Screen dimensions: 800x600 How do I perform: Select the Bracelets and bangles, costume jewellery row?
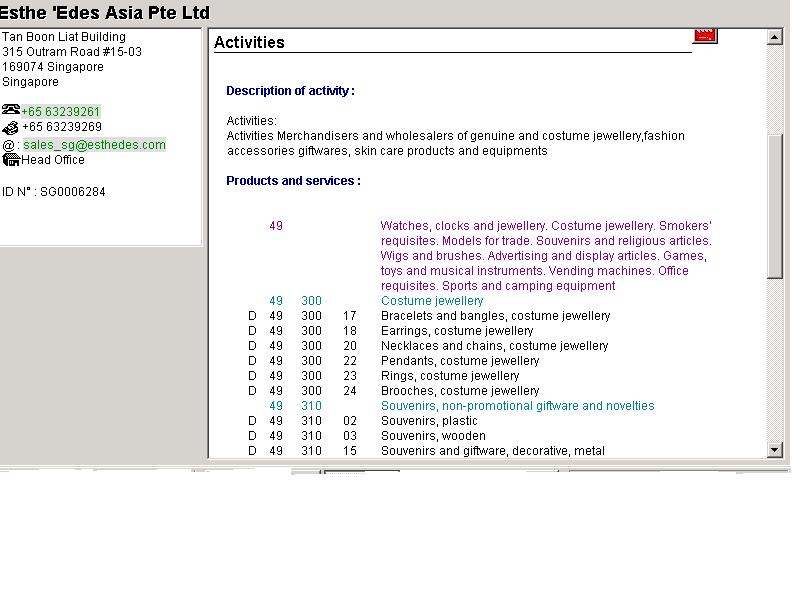click(x=495, y=316)
